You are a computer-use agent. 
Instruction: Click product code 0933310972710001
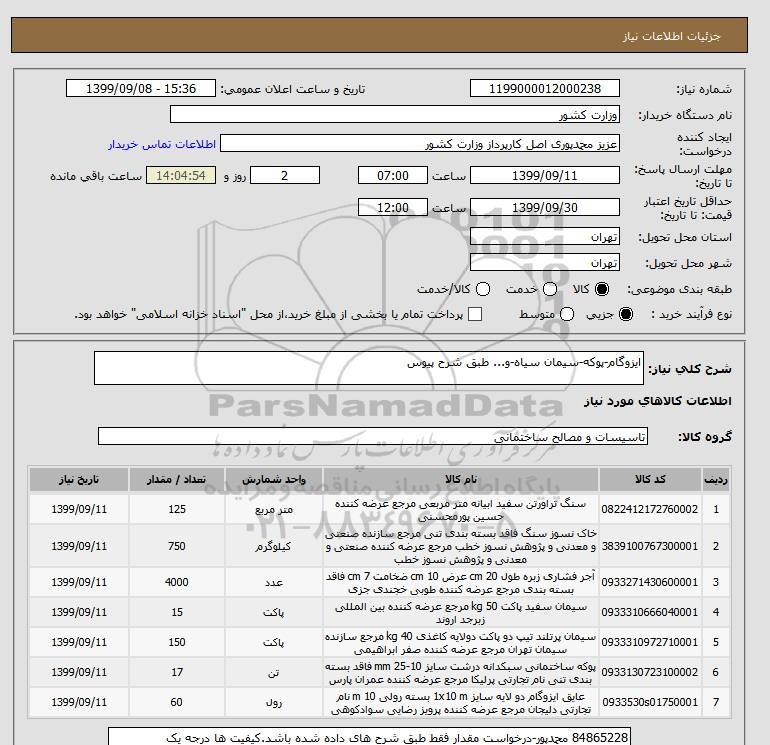(650, 642)
